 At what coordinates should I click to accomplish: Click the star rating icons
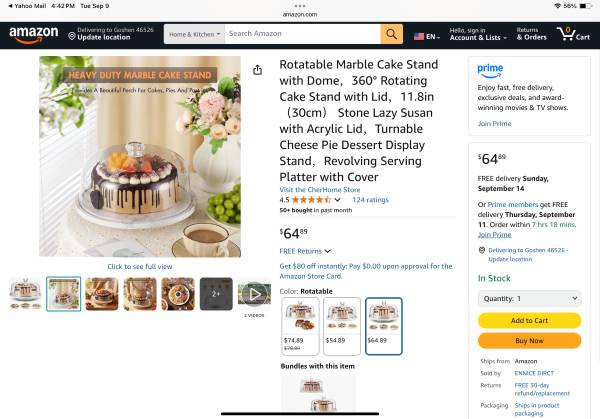tap(310, 199)
